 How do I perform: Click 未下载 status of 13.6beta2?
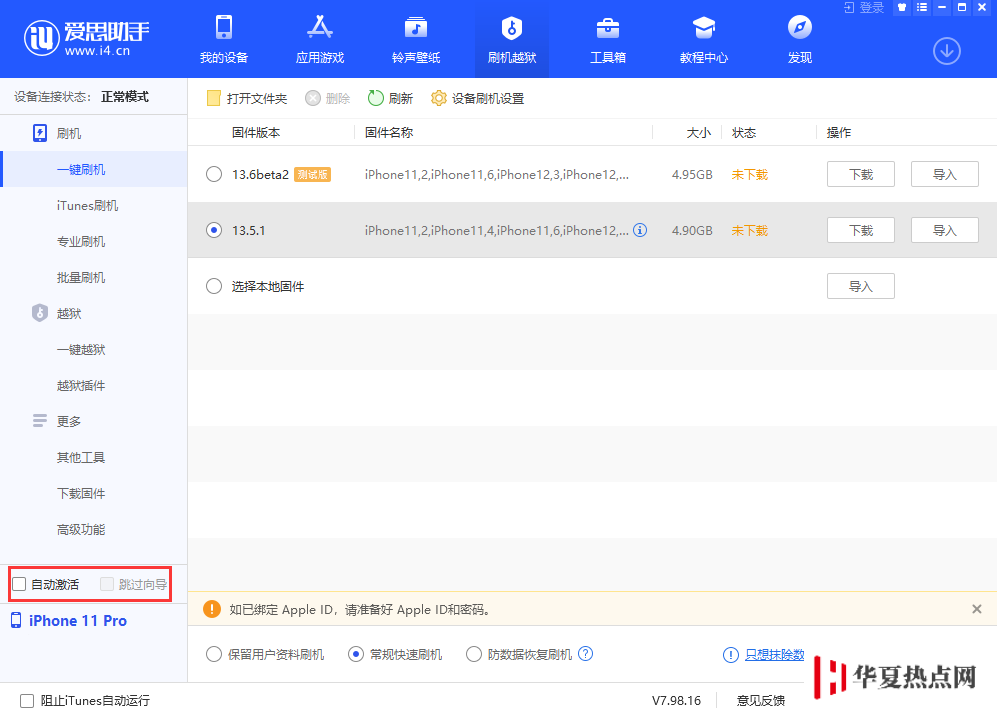click(x=750, y=174)
